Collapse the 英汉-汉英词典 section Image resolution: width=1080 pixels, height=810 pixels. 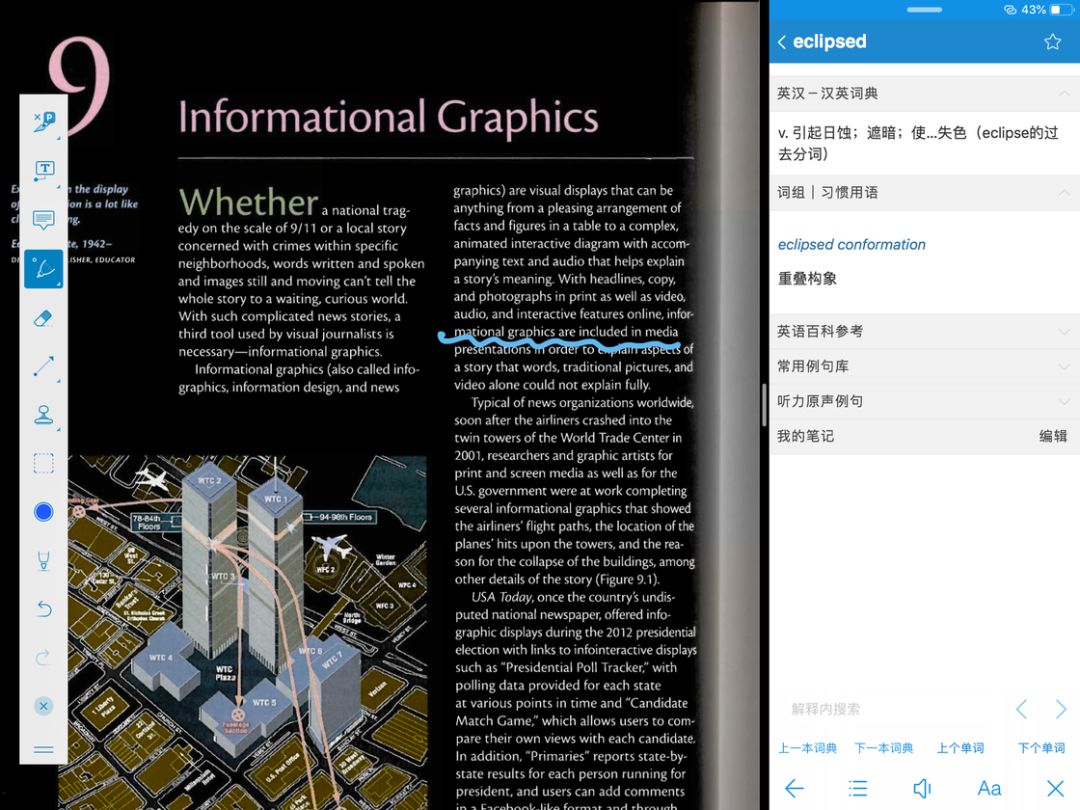point(1062,93)
